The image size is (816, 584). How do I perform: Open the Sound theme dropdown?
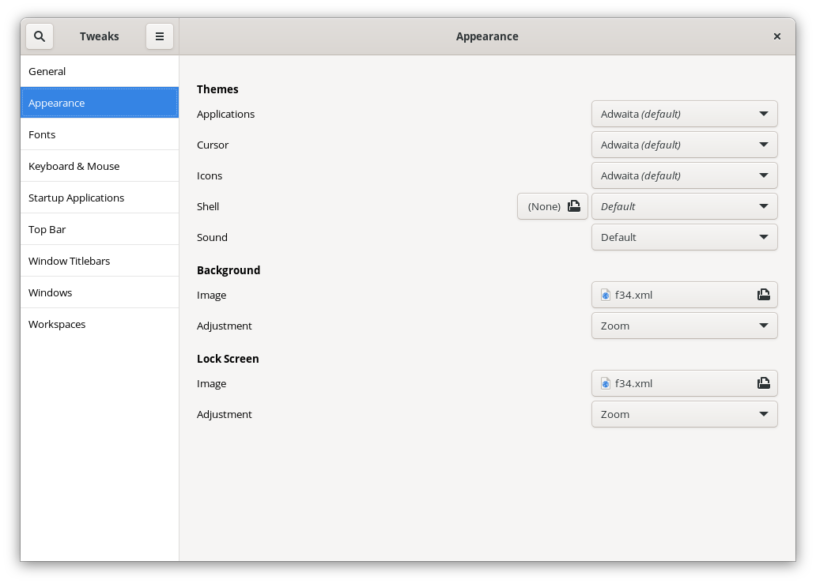tap(684, 237)
